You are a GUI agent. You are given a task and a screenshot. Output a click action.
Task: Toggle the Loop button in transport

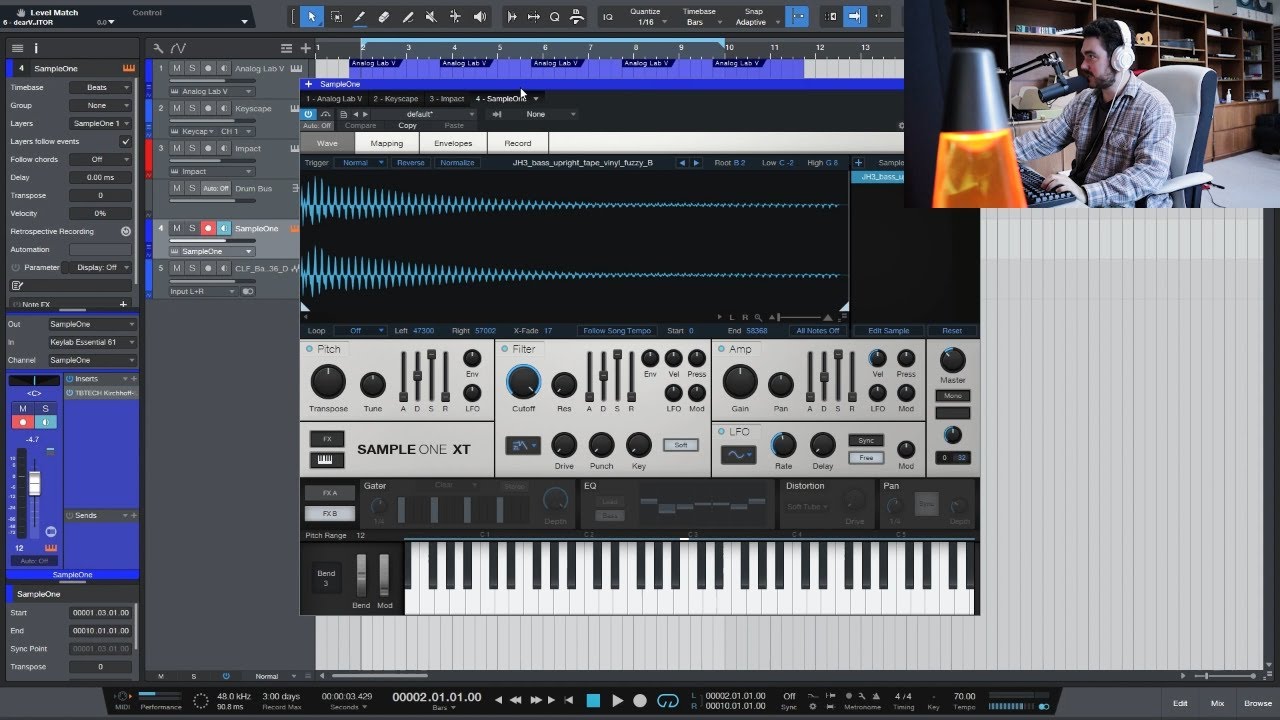click(667, 701)
